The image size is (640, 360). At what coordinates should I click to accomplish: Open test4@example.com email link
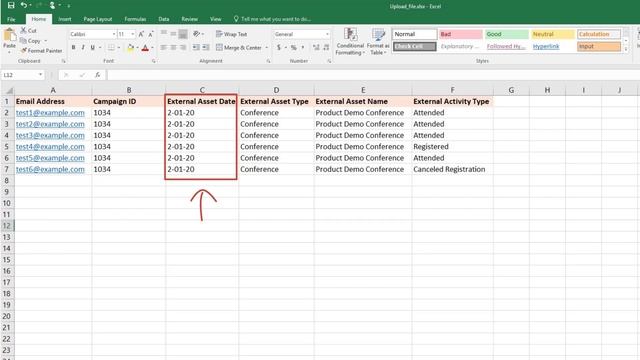point(50,147)
